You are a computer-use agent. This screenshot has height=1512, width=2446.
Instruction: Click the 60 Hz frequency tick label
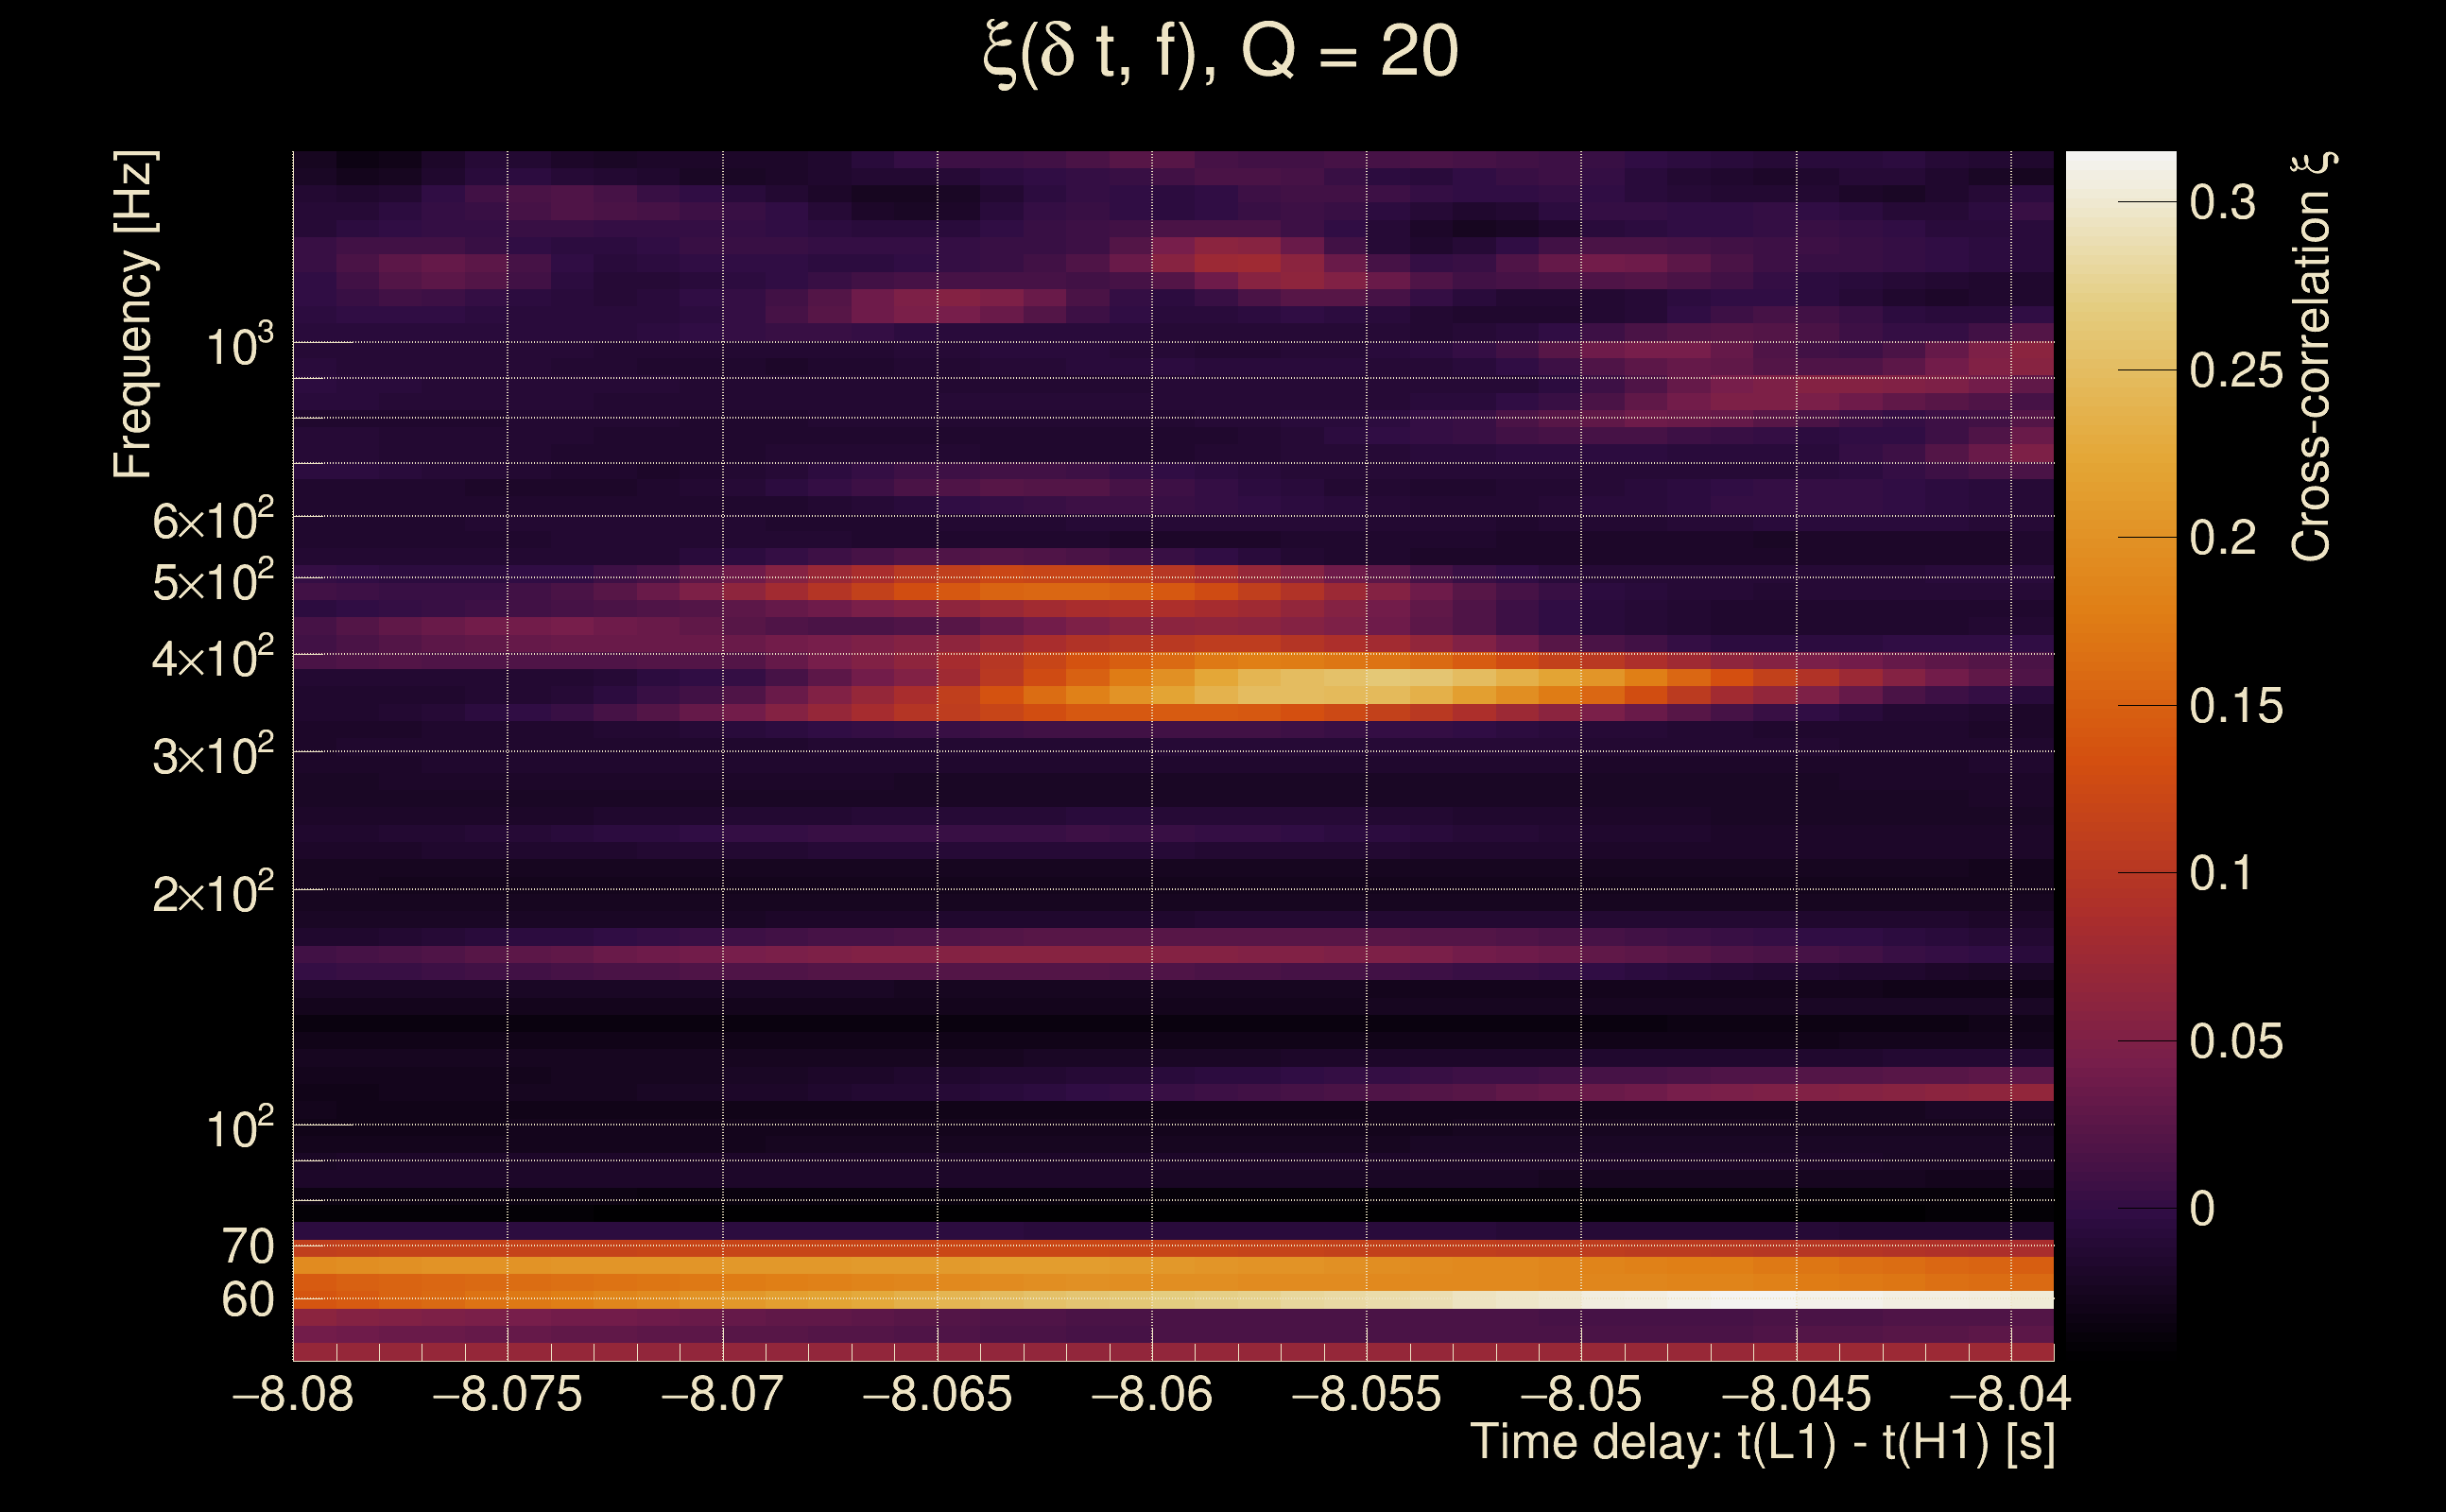coord(247,1300)
